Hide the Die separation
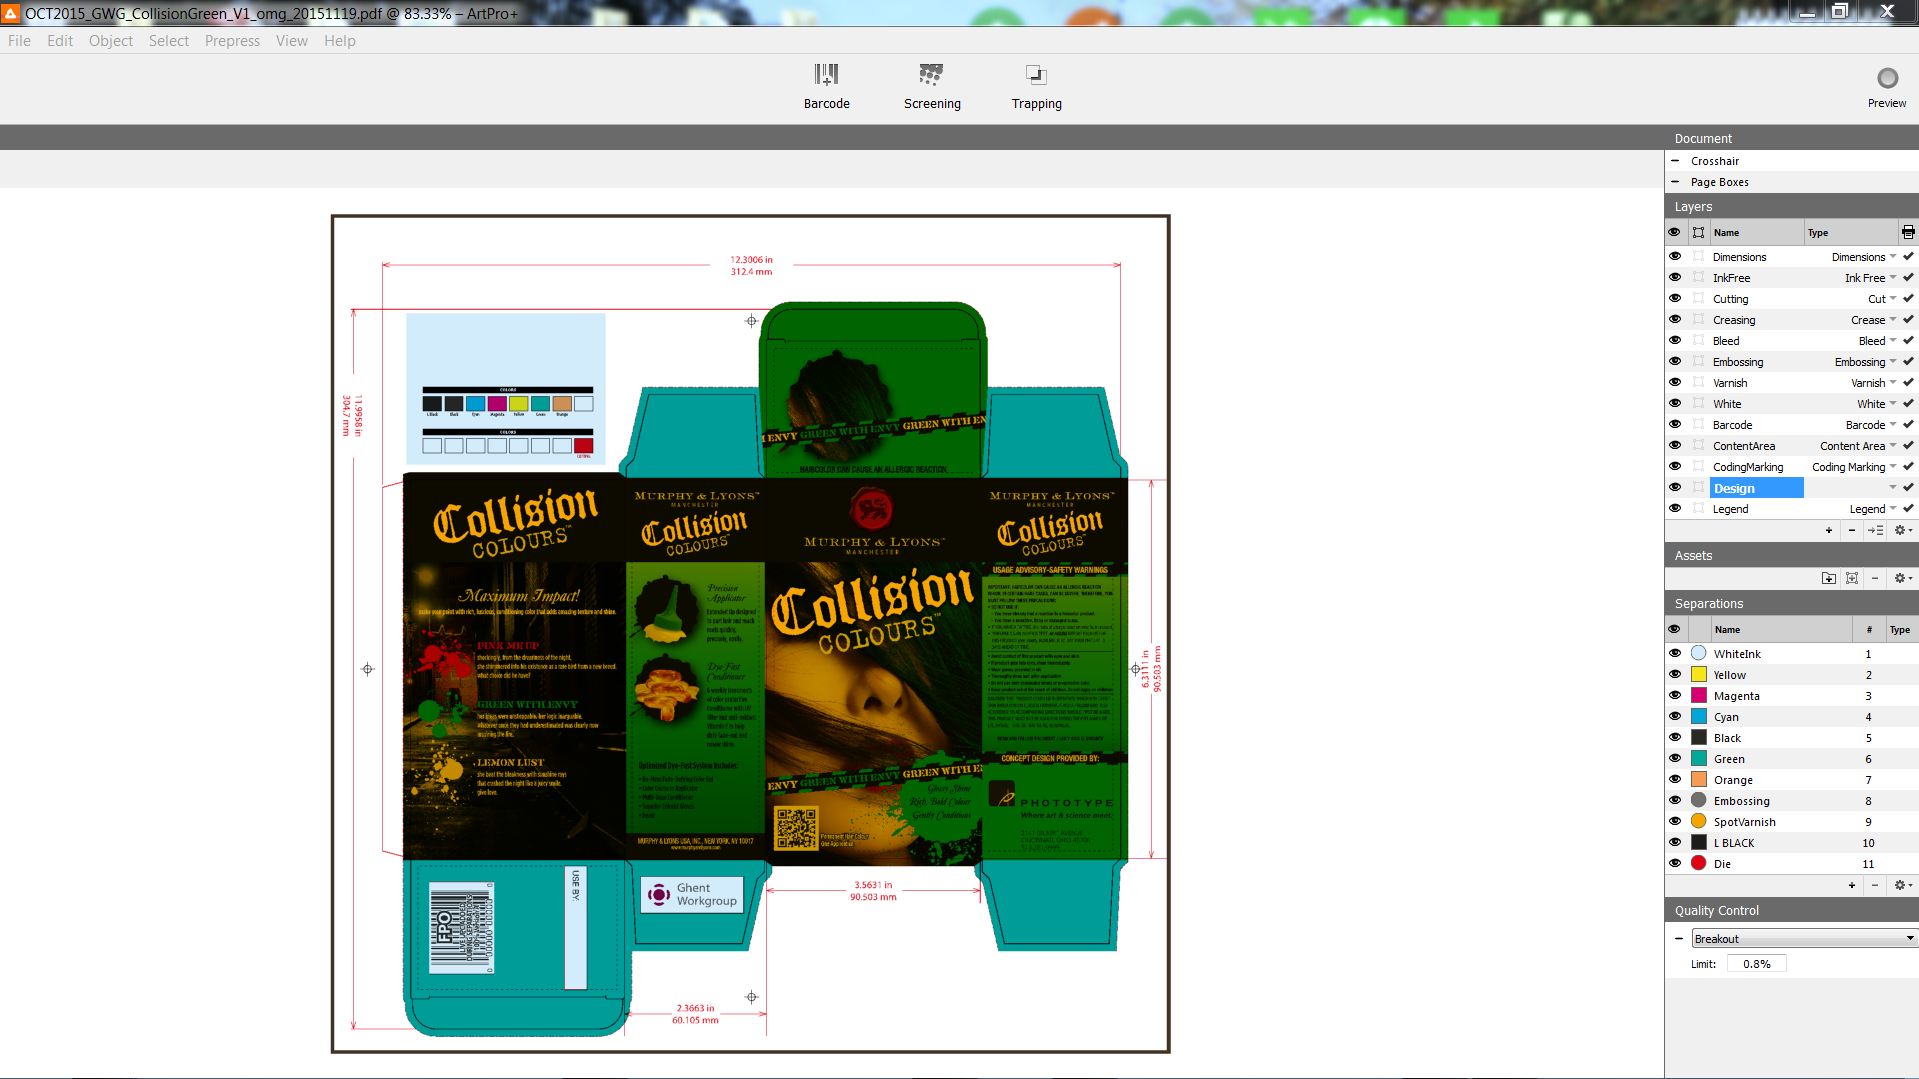 (1675, 863)
